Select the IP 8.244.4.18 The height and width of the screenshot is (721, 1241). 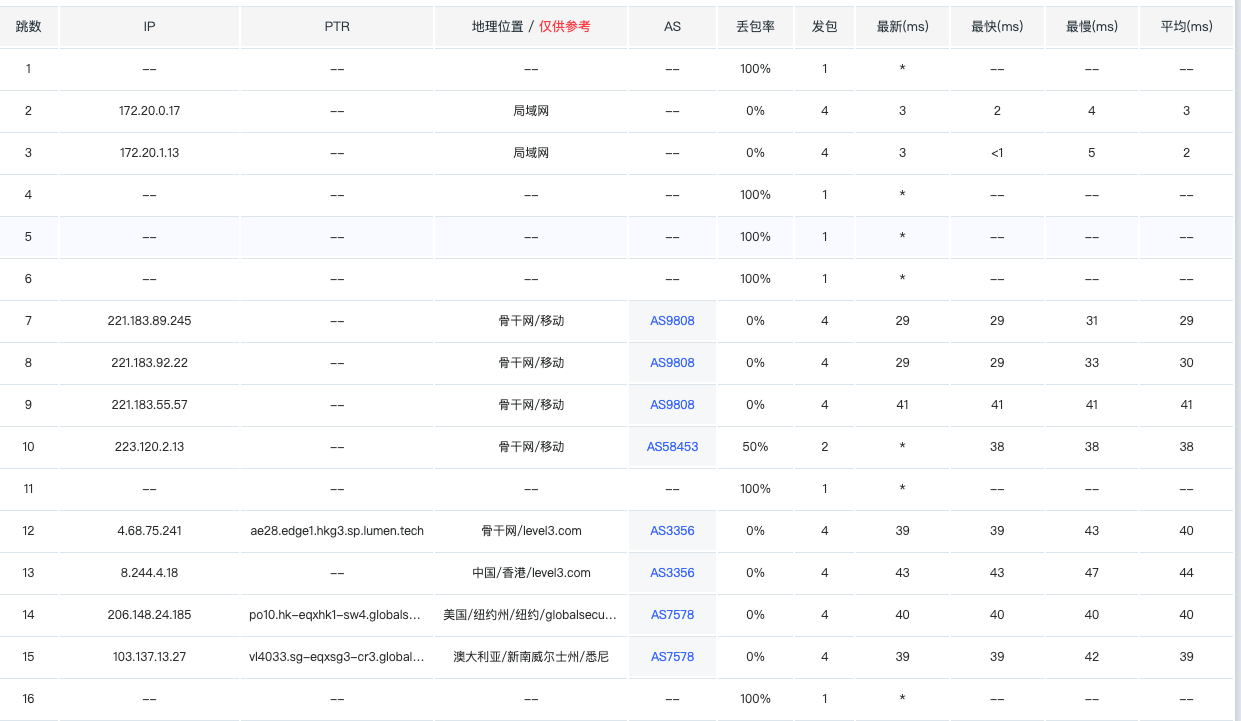point(149,573)
